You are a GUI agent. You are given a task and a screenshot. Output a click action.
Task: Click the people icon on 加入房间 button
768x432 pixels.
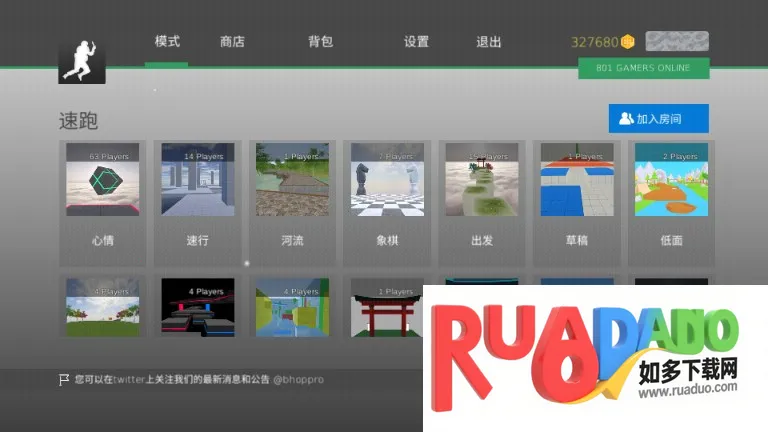tap(626, 119)
